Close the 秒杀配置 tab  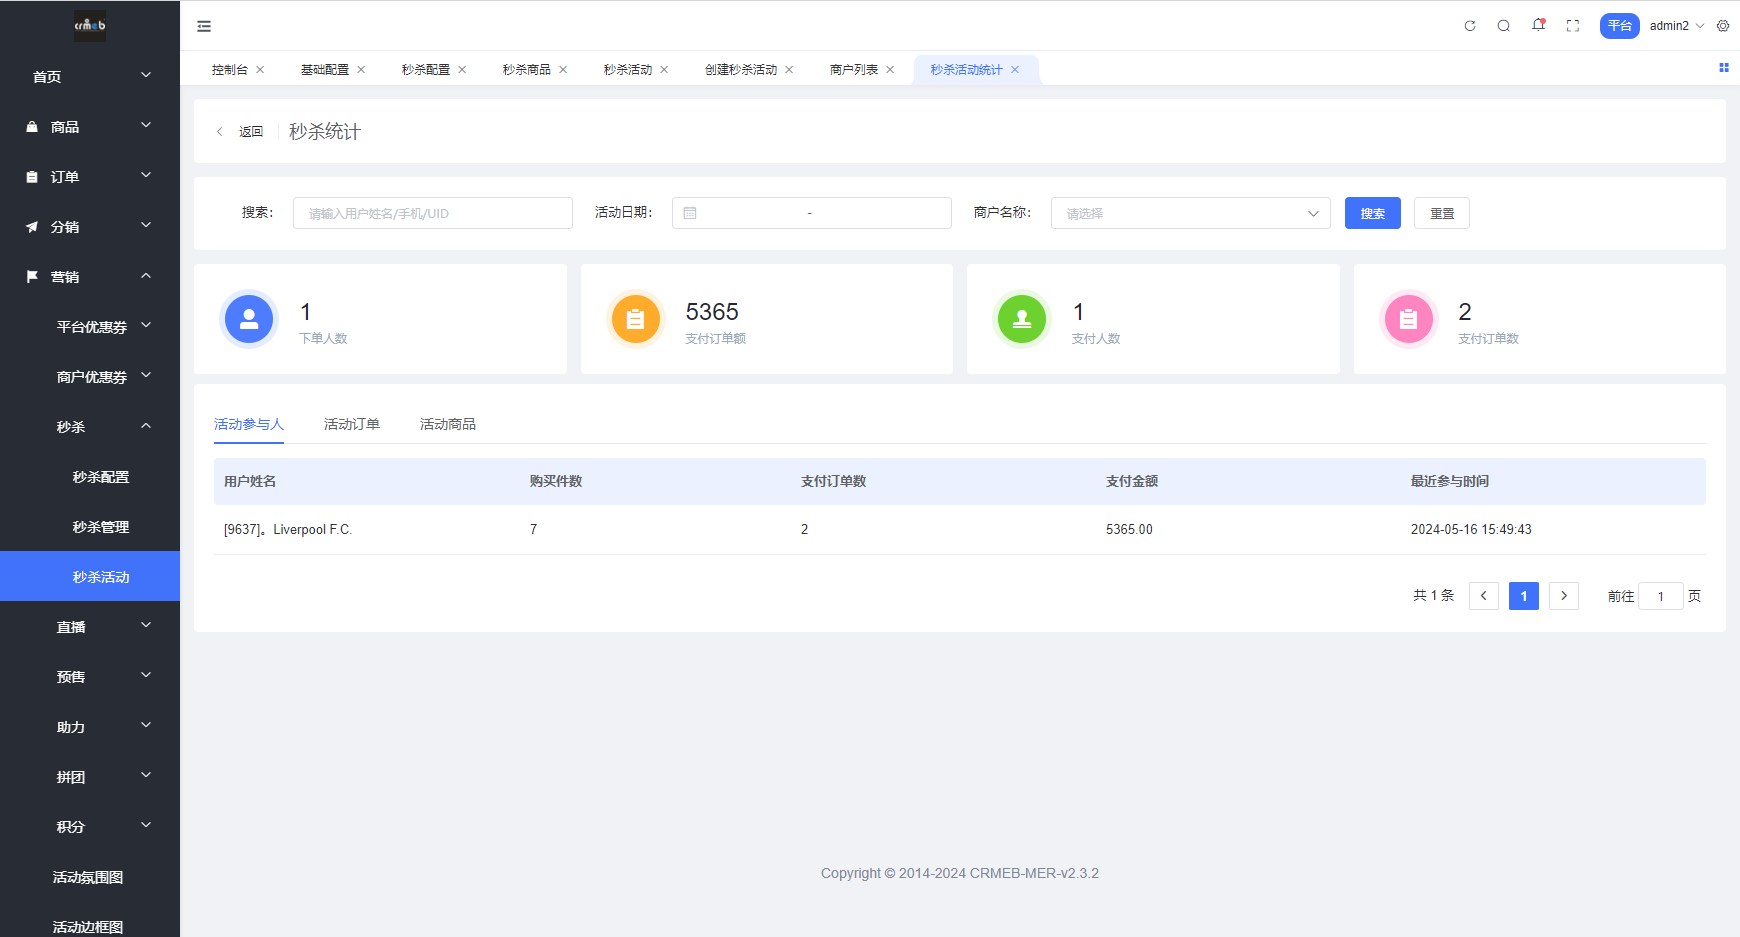pyautogui.click(x=462, y=70)
